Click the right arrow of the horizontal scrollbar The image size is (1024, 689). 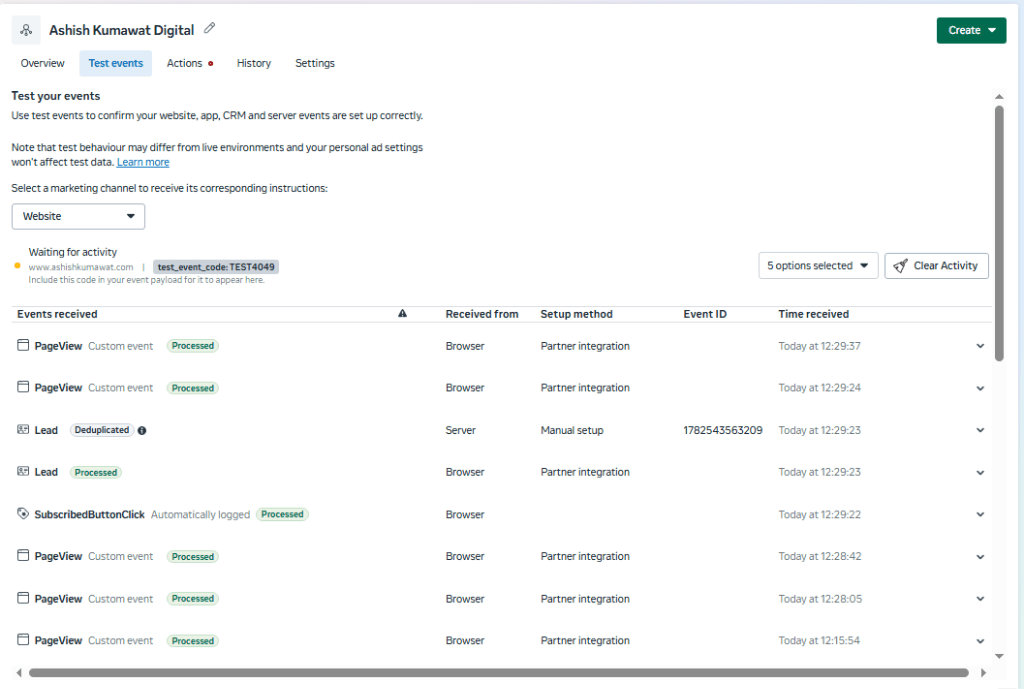coord(984,673)
